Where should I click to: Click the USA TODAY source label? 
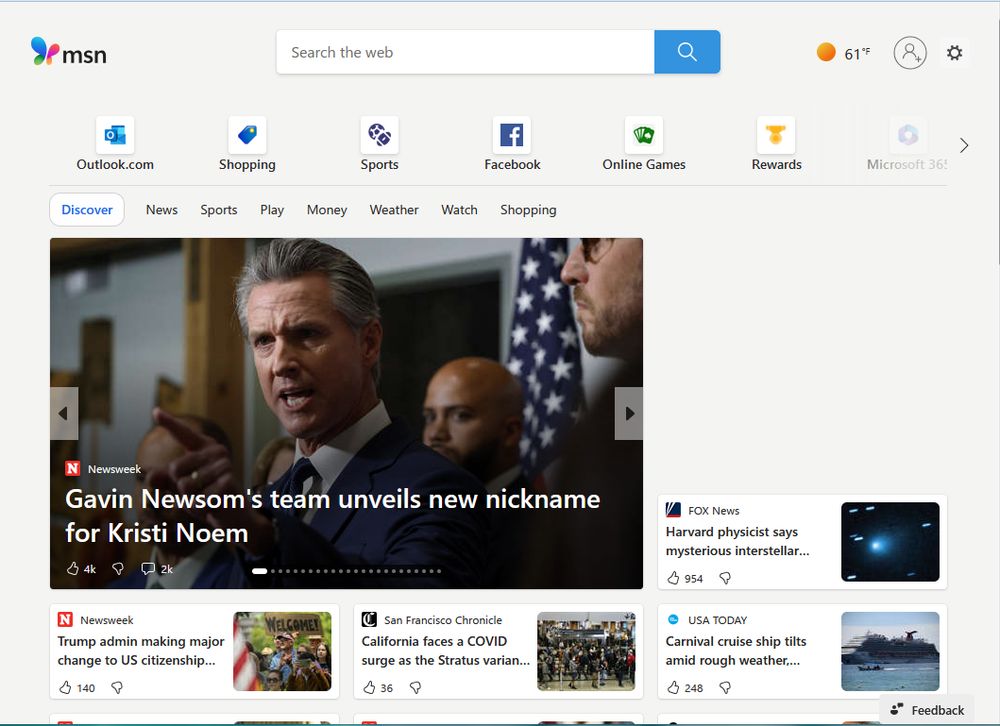717,620
